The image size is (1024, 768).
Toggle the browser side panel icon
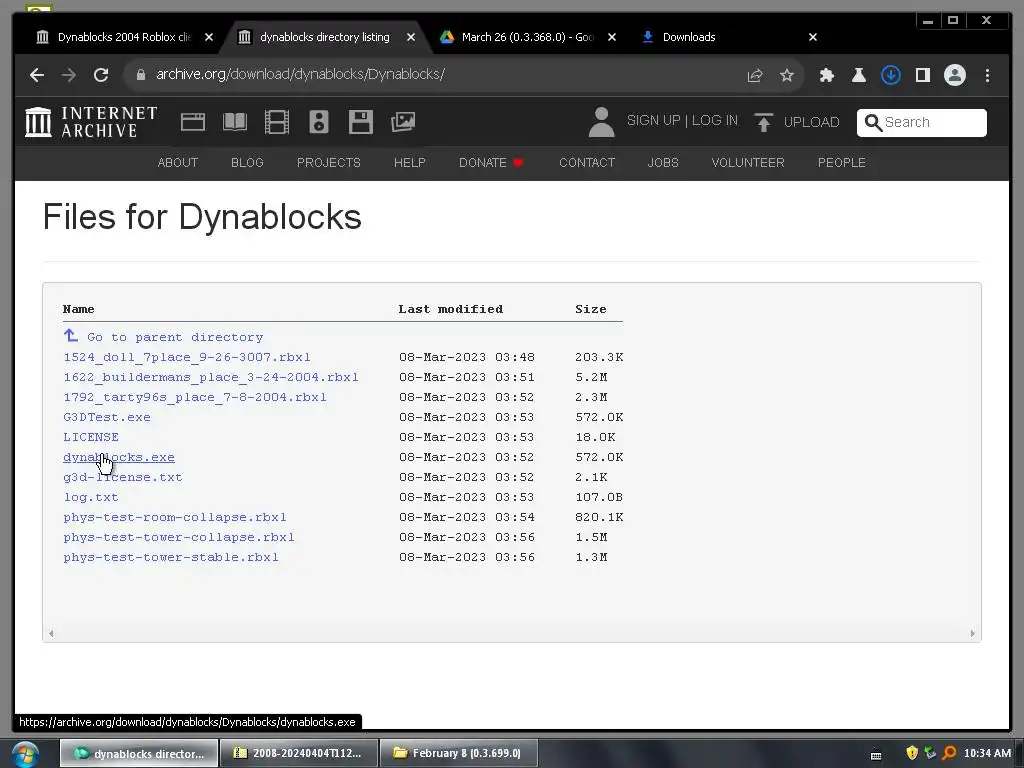click(x=923, y=75)
